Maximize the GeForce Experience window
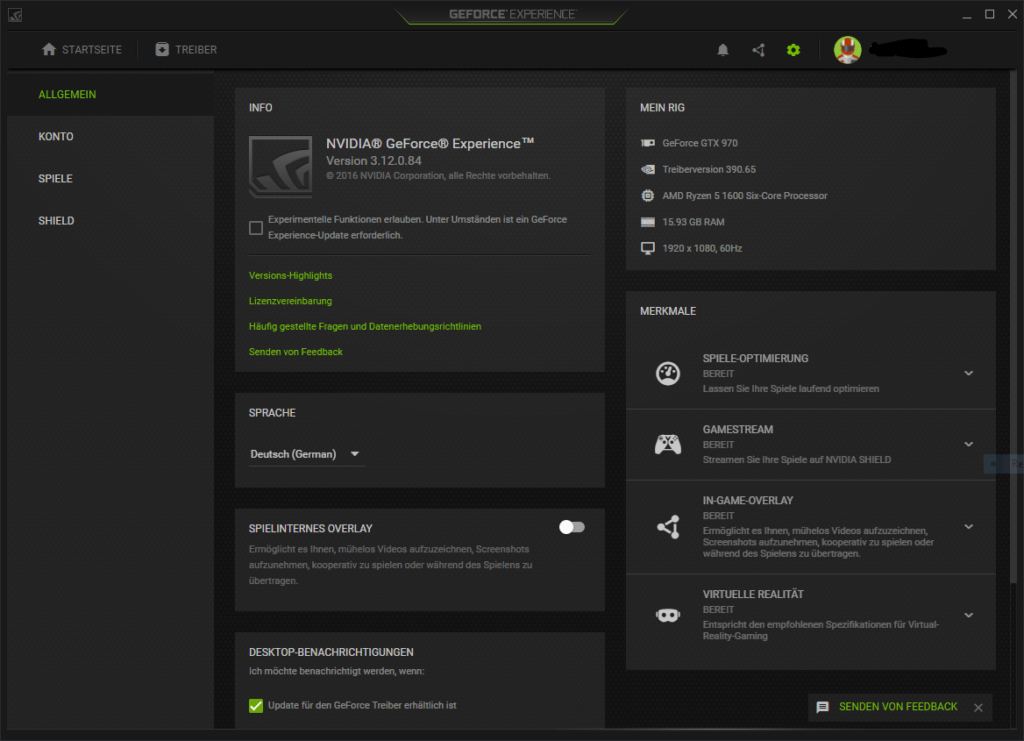Viewport: 1024px width, 741px height. click(989, 14)
